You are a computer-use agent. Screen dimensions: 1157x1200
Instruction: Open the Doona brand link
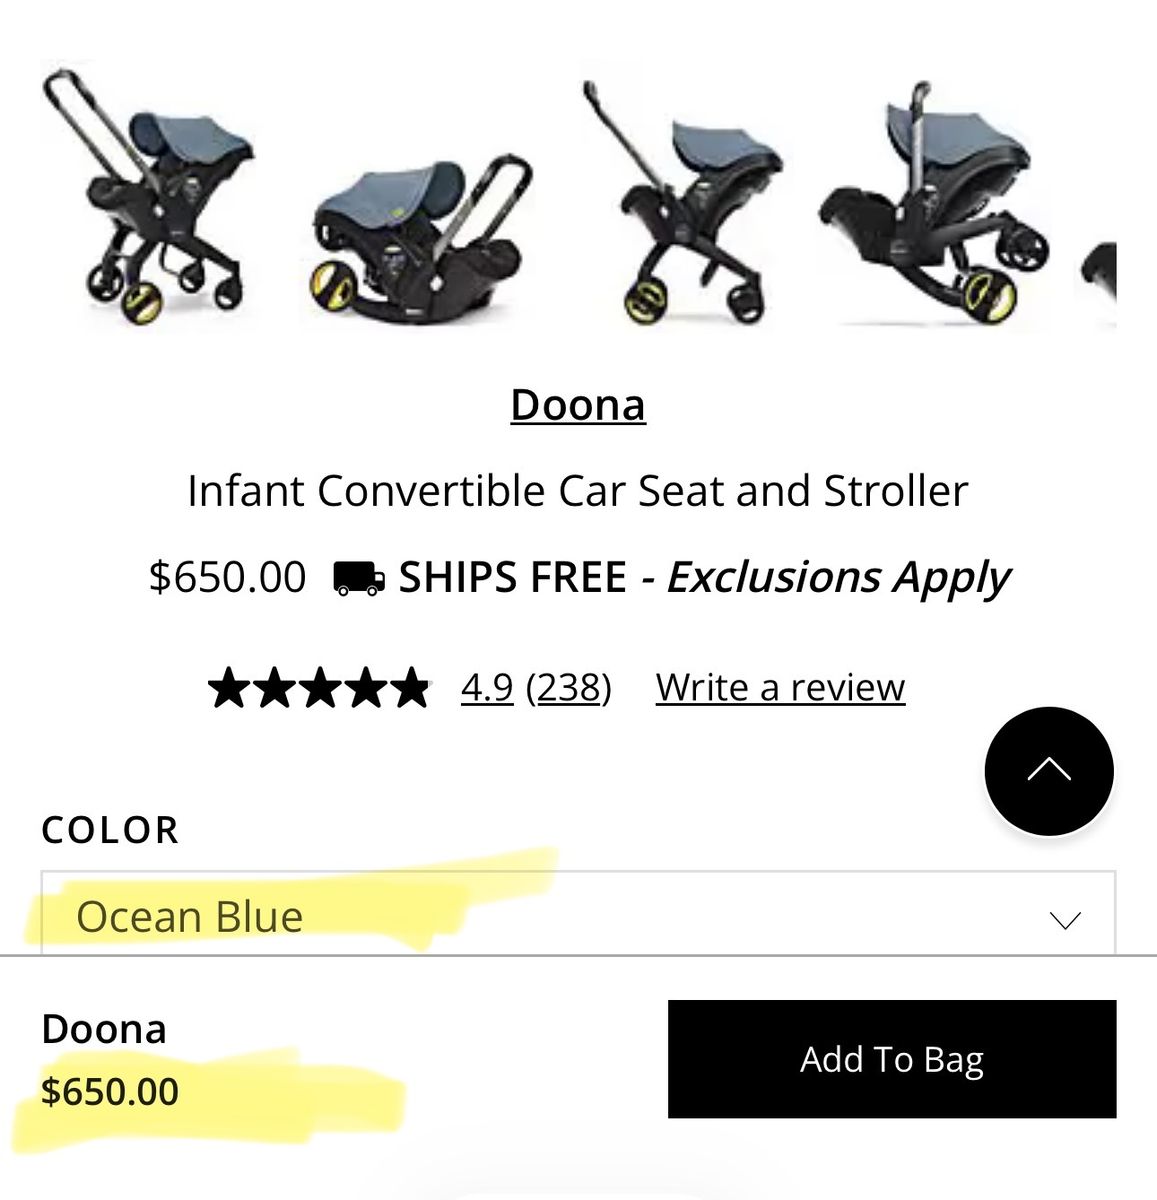coord(578,405)
